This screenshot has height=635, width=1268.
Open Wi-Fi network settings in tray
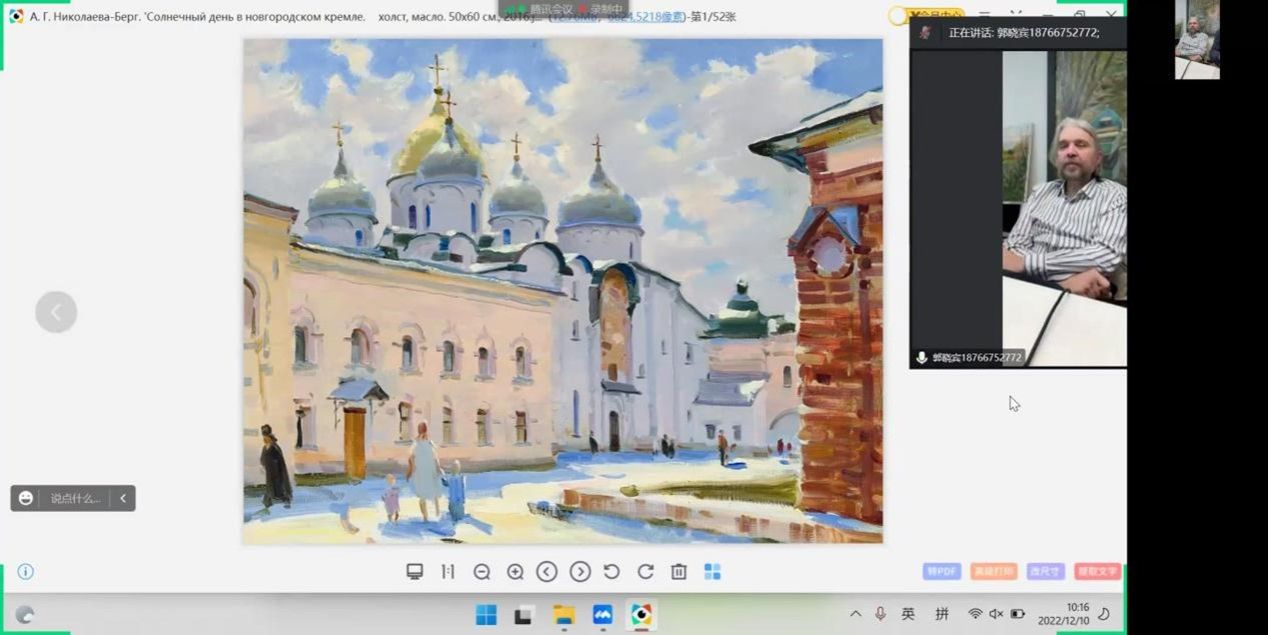pyautogui.click(x=975, y=614)
